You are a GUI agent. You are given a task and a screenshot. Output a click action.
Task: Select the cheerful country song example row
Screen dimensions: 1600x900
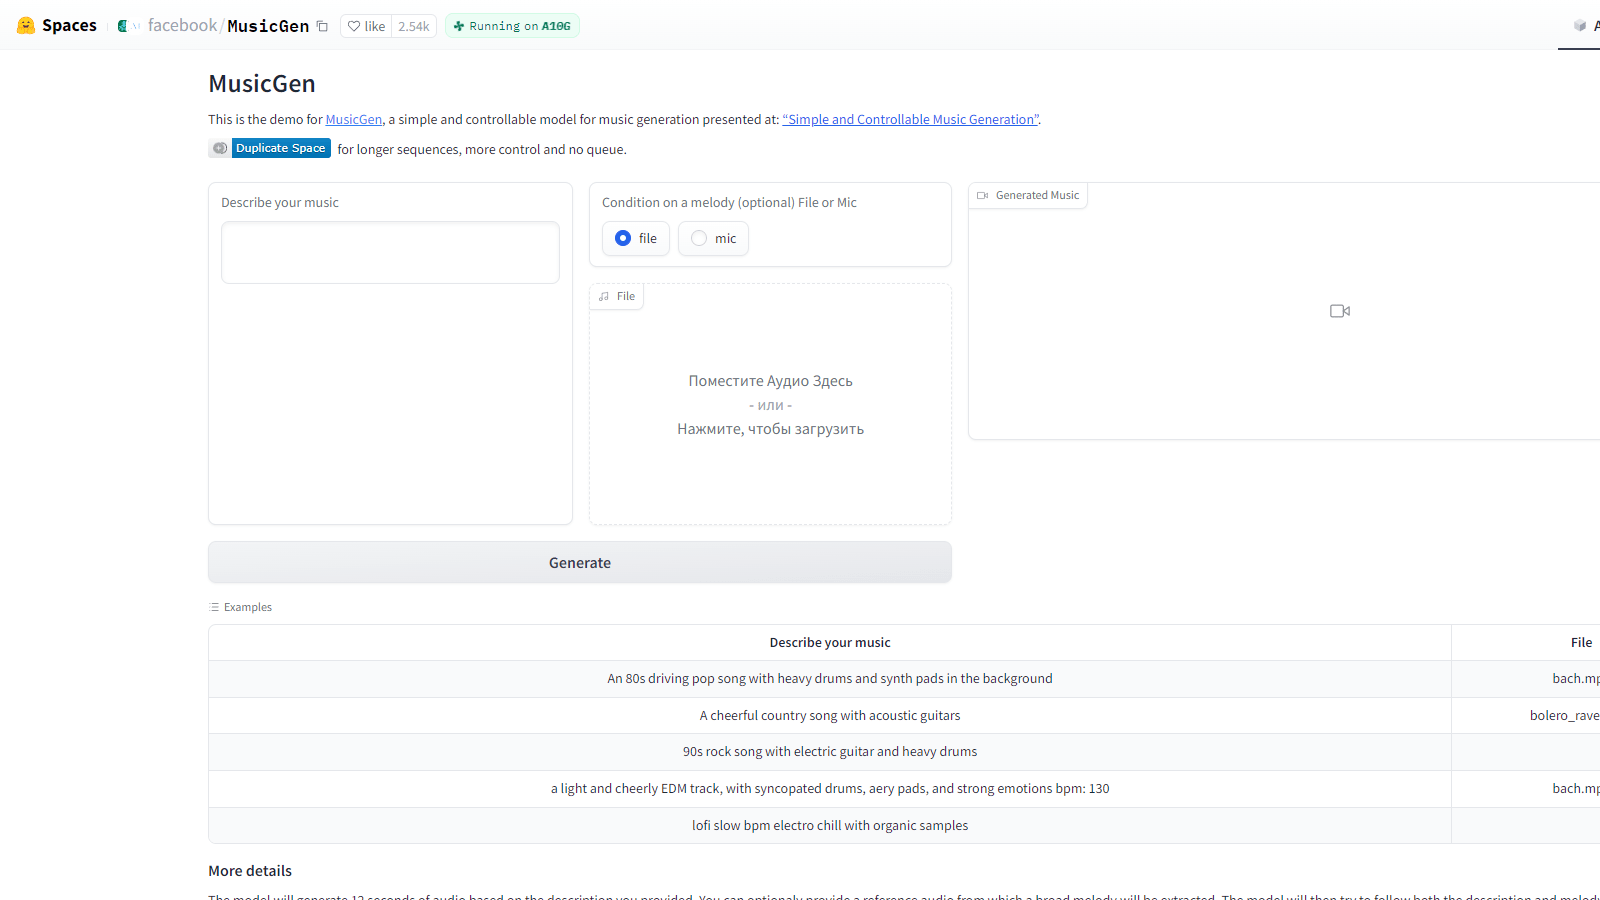pos(829,715)
